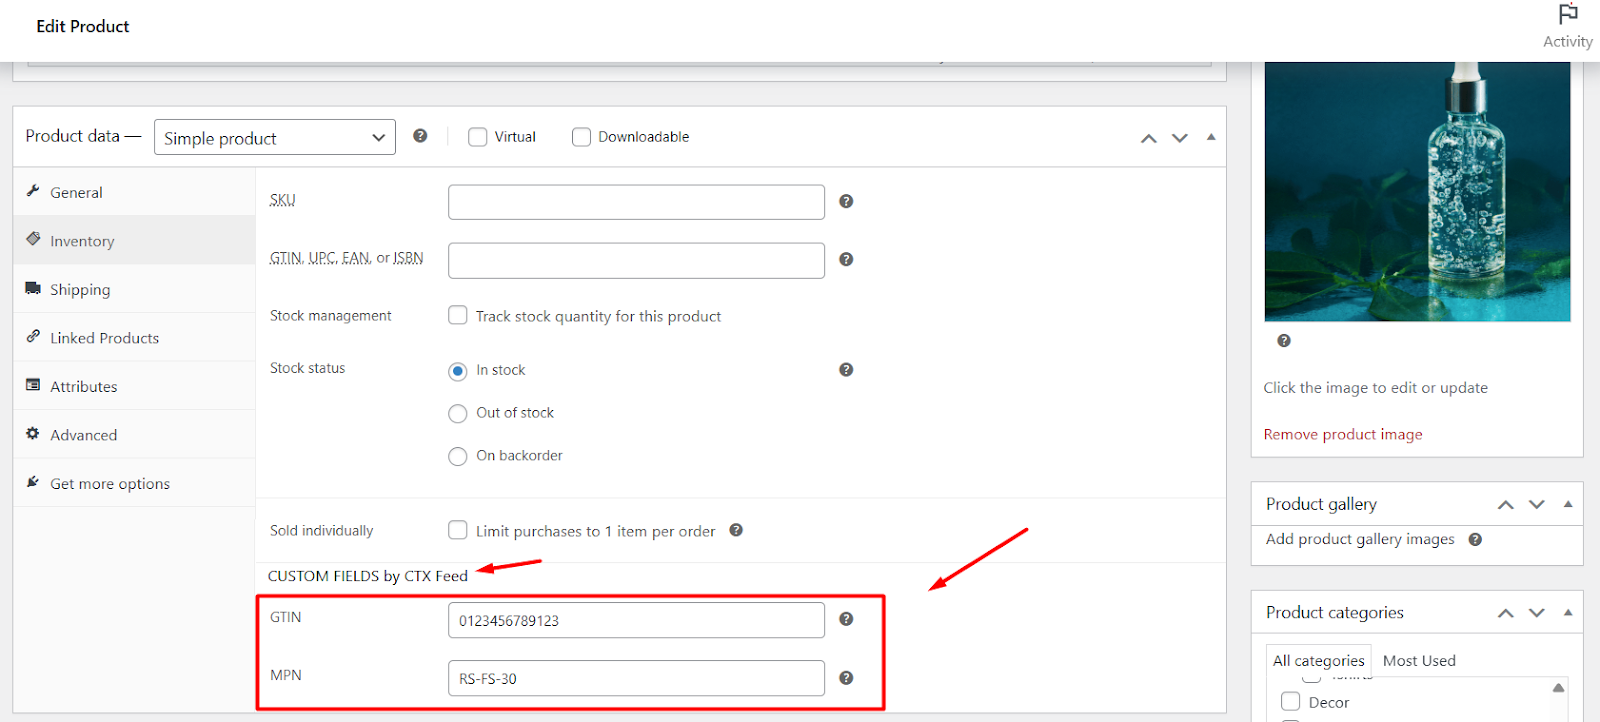Image resolution: width=1600 pixels, height=722 pixels.
Task: Click help icon beside GTIN, UPC, EAN field
Action: pyautogui.click(x=846, y=259)
